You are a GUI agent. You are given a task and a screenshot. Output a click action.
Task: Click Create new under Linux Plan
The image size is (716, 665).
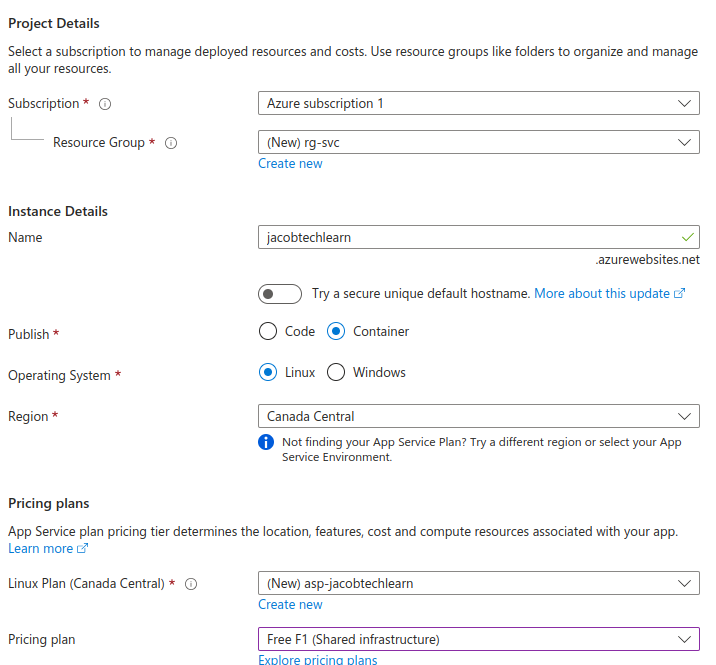290,605
